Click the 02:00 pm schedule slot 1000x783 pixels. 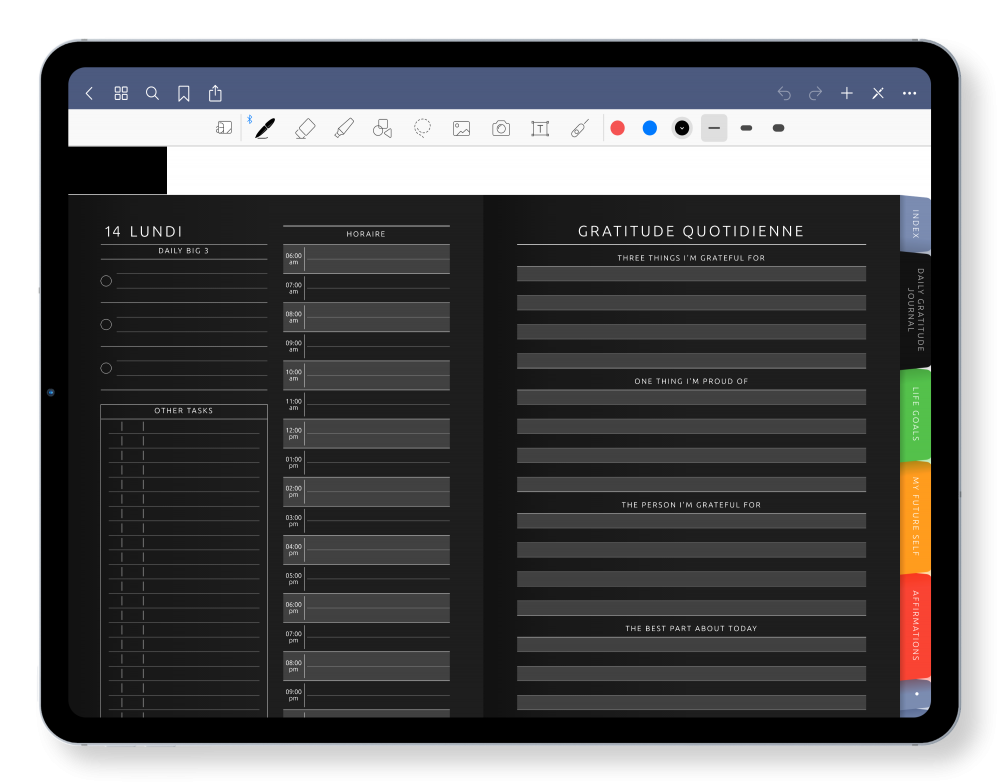point(366,492)
